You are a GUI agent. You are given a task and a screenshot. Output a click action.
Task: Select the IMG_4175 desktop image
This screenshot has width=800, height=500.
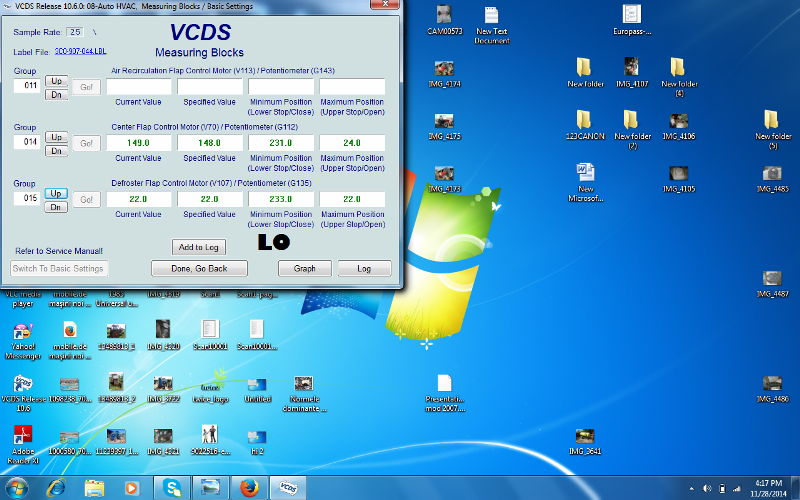click(x=444, y=126)
